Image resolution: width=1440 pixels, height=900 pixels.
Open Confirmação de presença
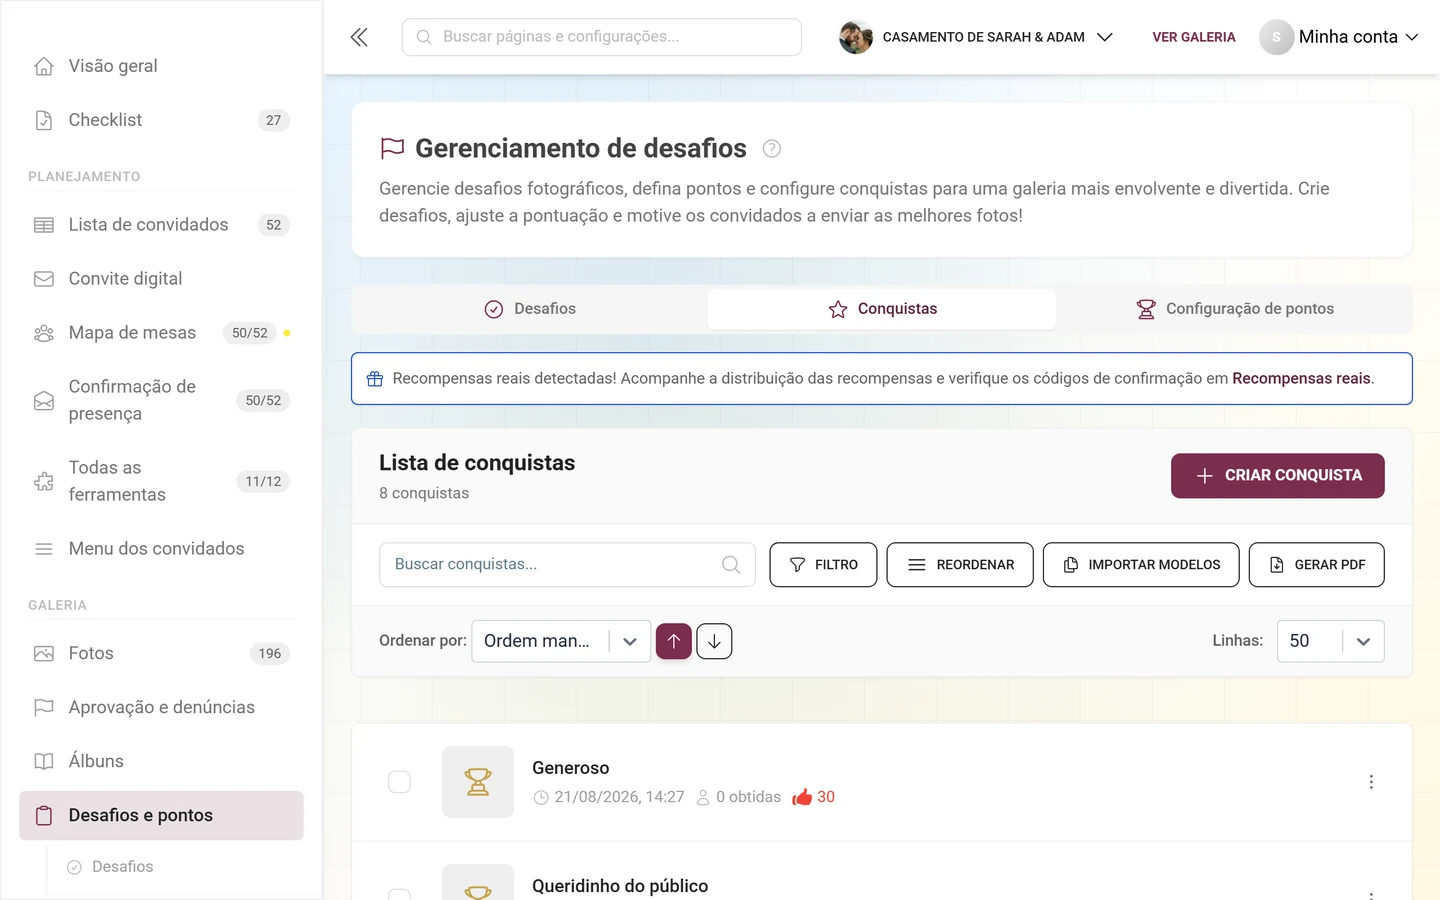tap(161, 400)
